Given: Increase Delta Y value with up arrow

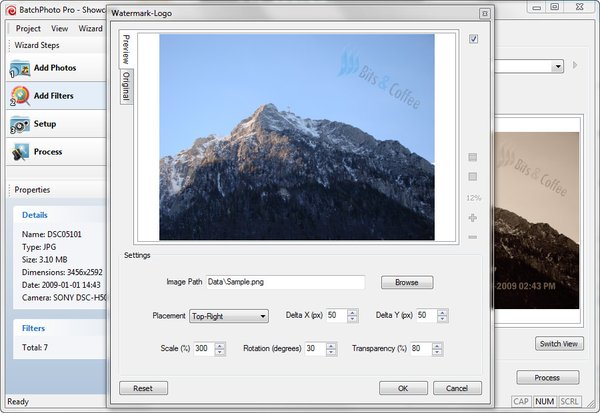Looking at the screenshot, I should point(442,312).
